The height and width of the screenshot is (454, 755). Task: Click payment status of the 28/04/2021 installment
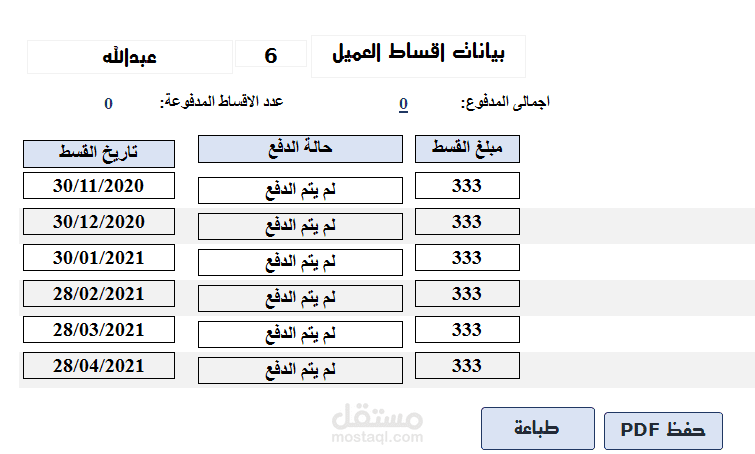300,370
